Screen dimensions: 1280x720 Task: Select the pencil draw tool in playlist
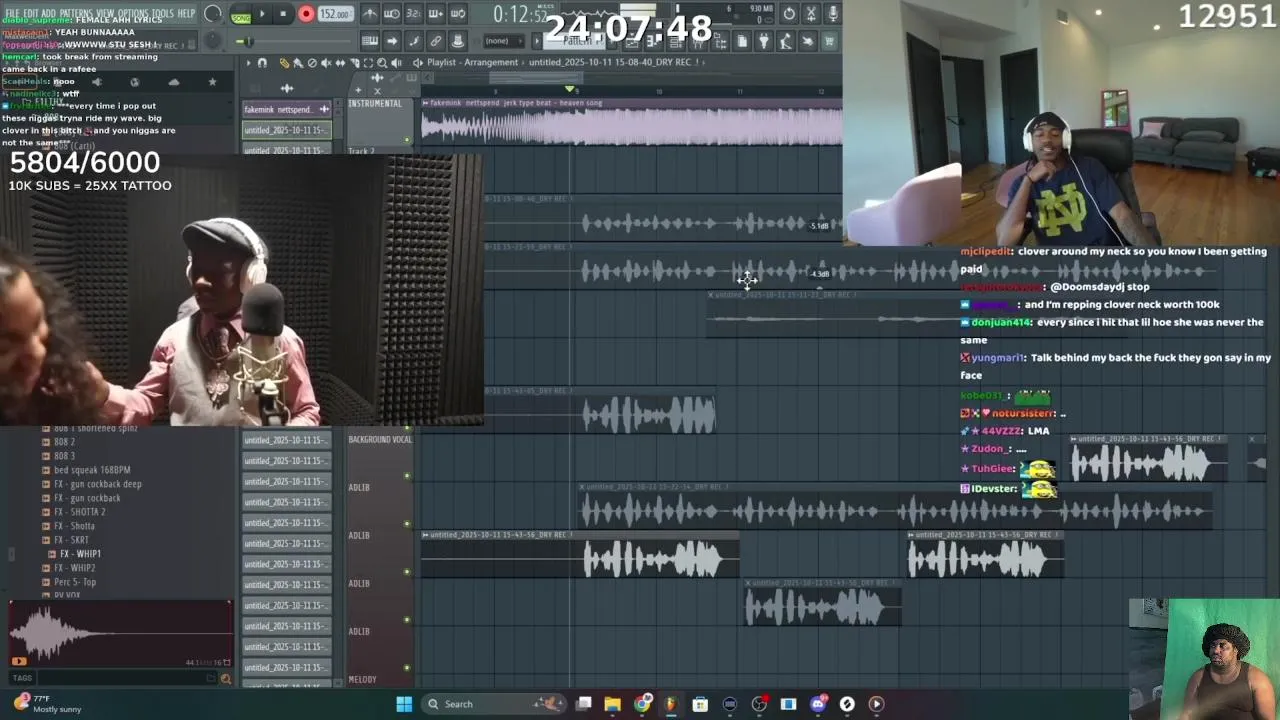coord(284,62)
